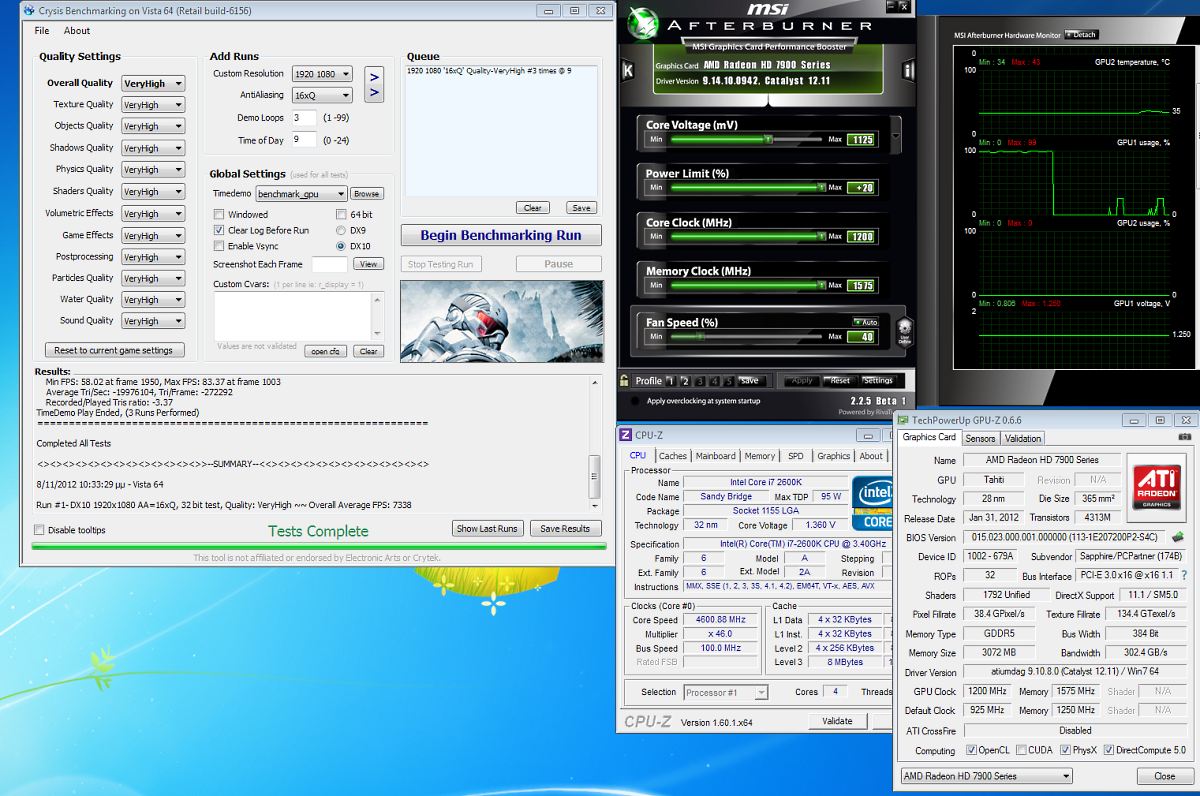Open the File menu in Crysis Benchmarking
The width and height of the screenshot is (1200, 796).
point(42,31)
